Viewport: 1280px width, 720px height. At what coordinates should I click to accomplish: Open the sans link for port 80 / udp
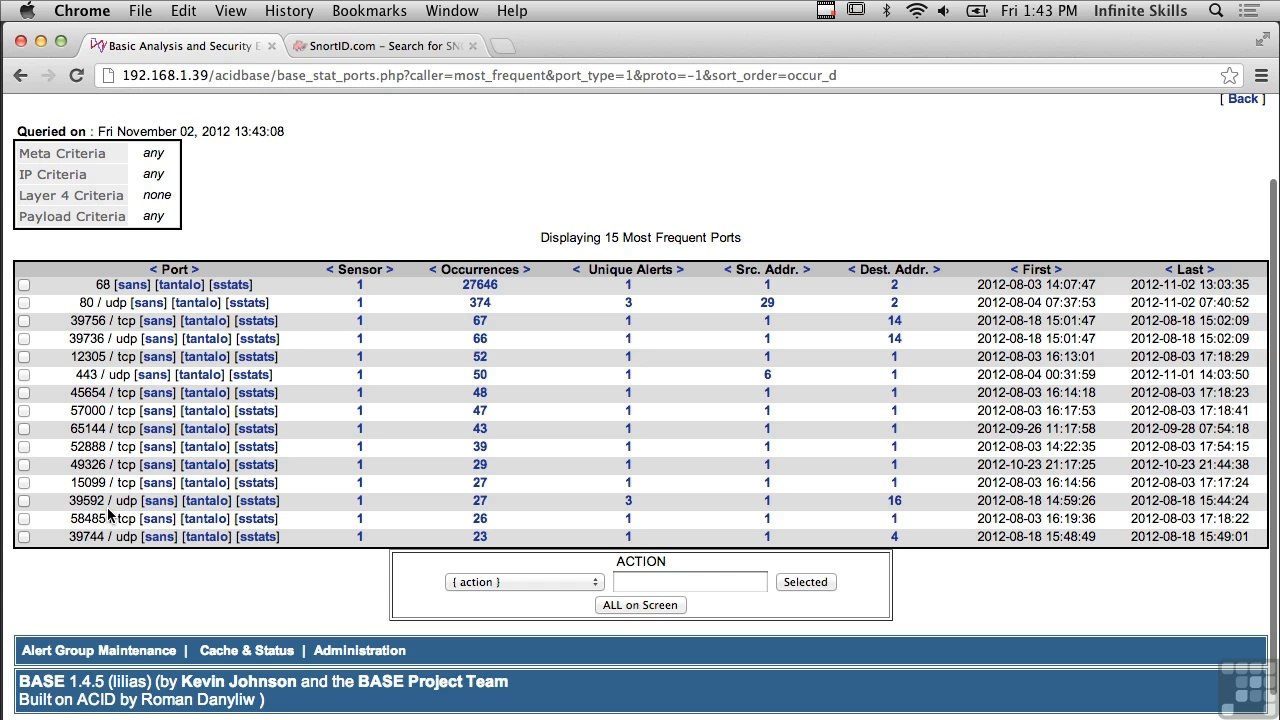tap(148, 303)
